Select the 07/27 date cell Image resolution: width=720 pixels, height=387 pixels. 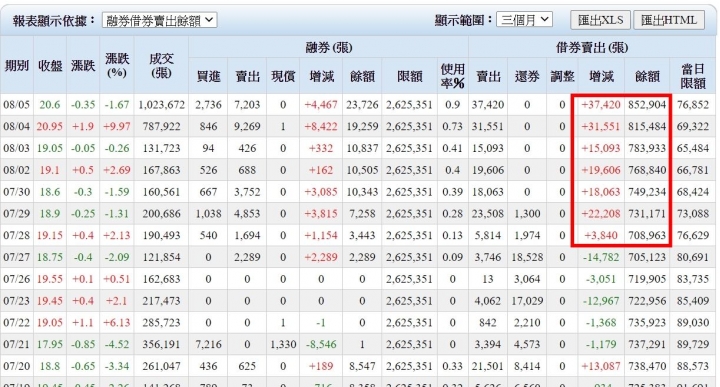click(17, 257)
